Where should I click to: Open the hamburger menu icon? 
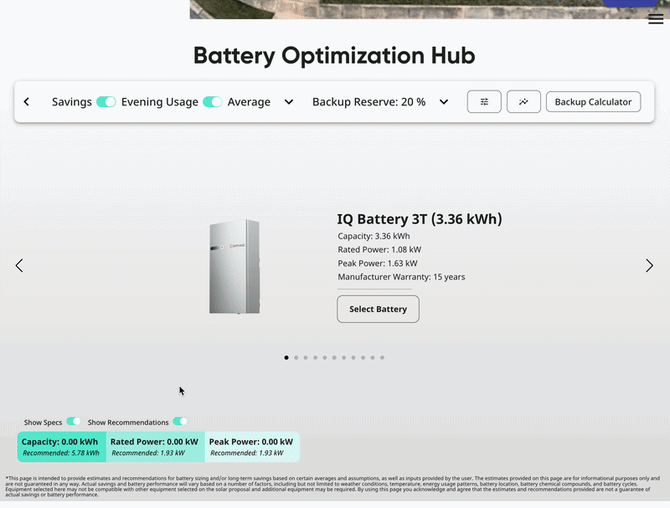(655, 19)
